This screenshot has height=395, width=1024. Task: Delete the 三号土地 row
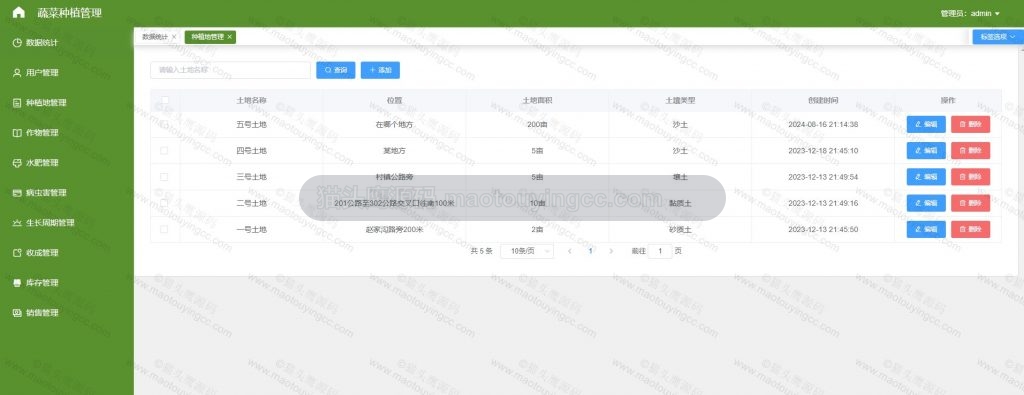(x=970, y=177)
